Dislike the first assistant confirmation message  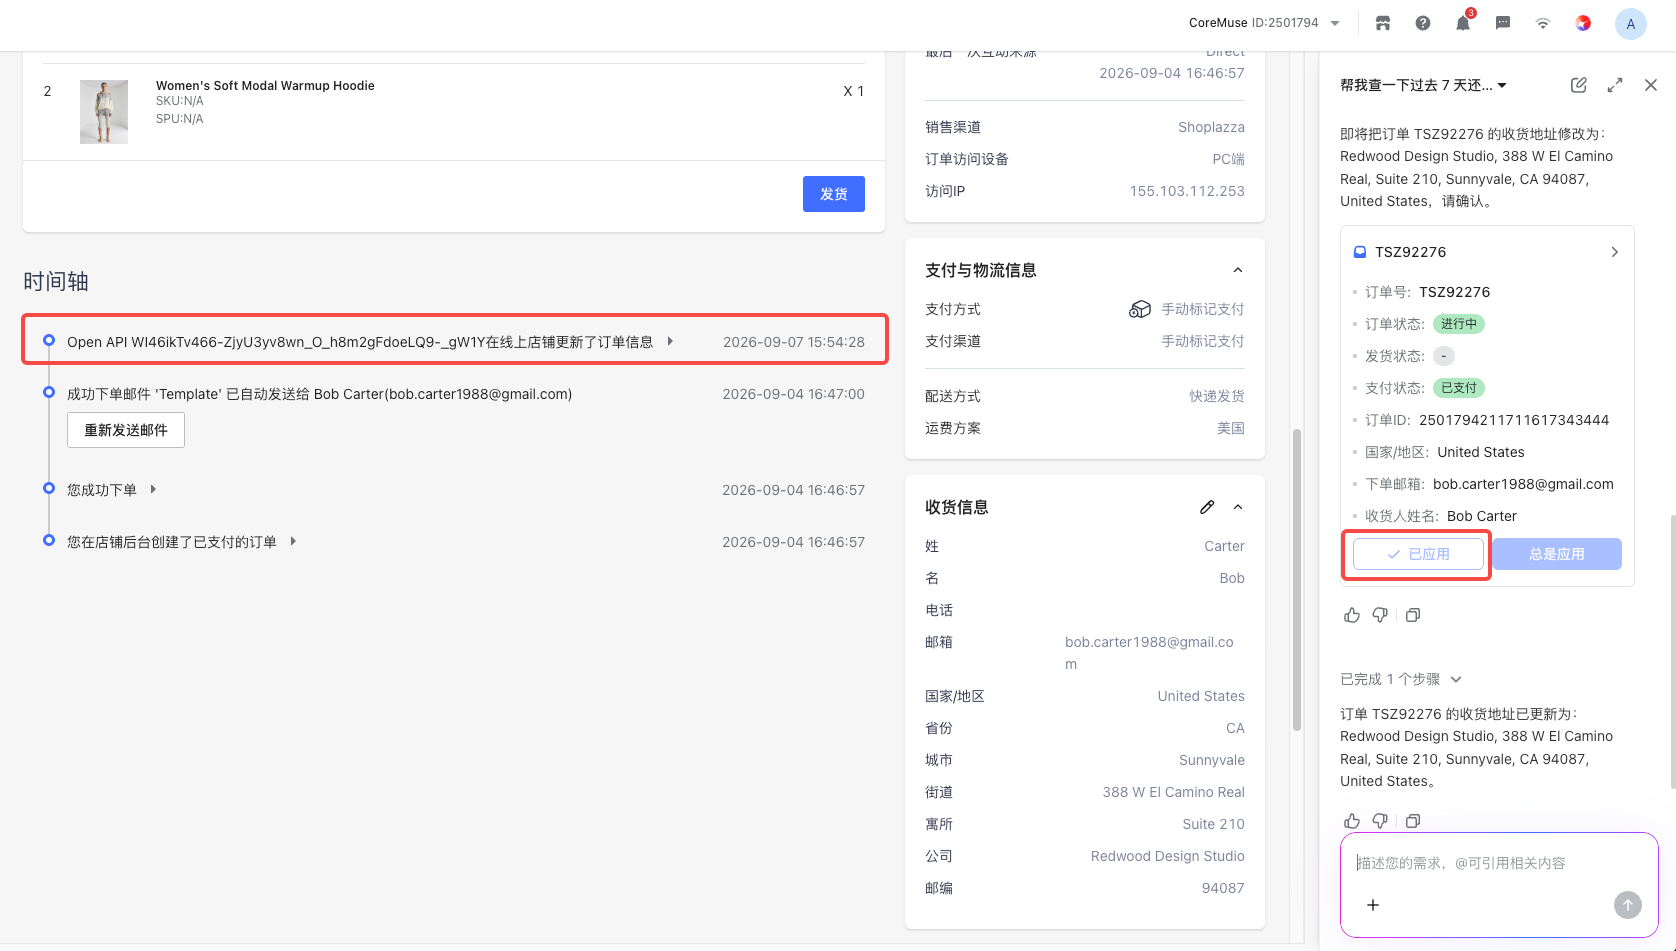tap(1380, 615)
